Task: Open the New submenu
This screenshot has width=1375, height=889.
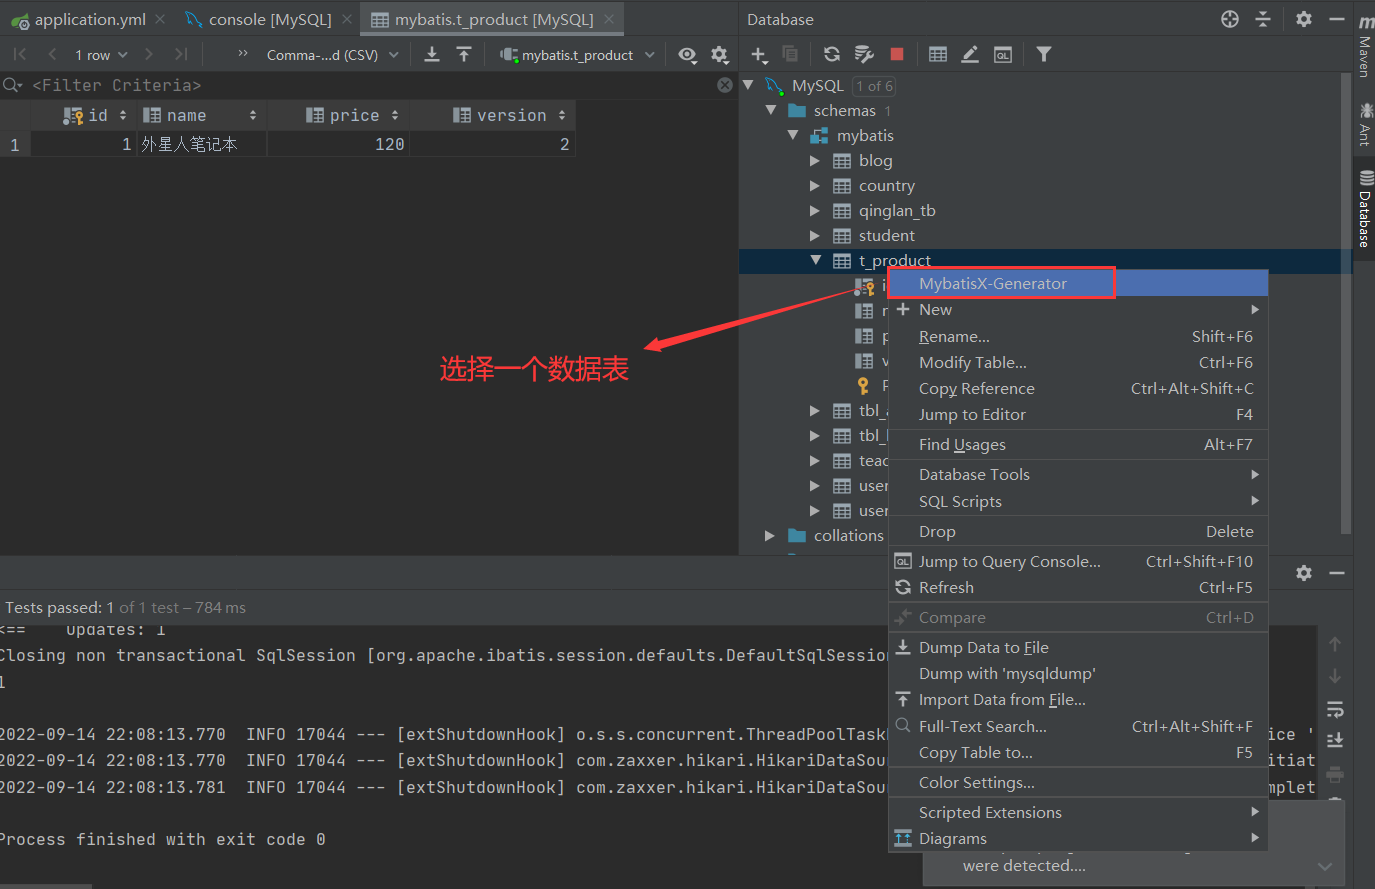Action: pos(1078,310)
